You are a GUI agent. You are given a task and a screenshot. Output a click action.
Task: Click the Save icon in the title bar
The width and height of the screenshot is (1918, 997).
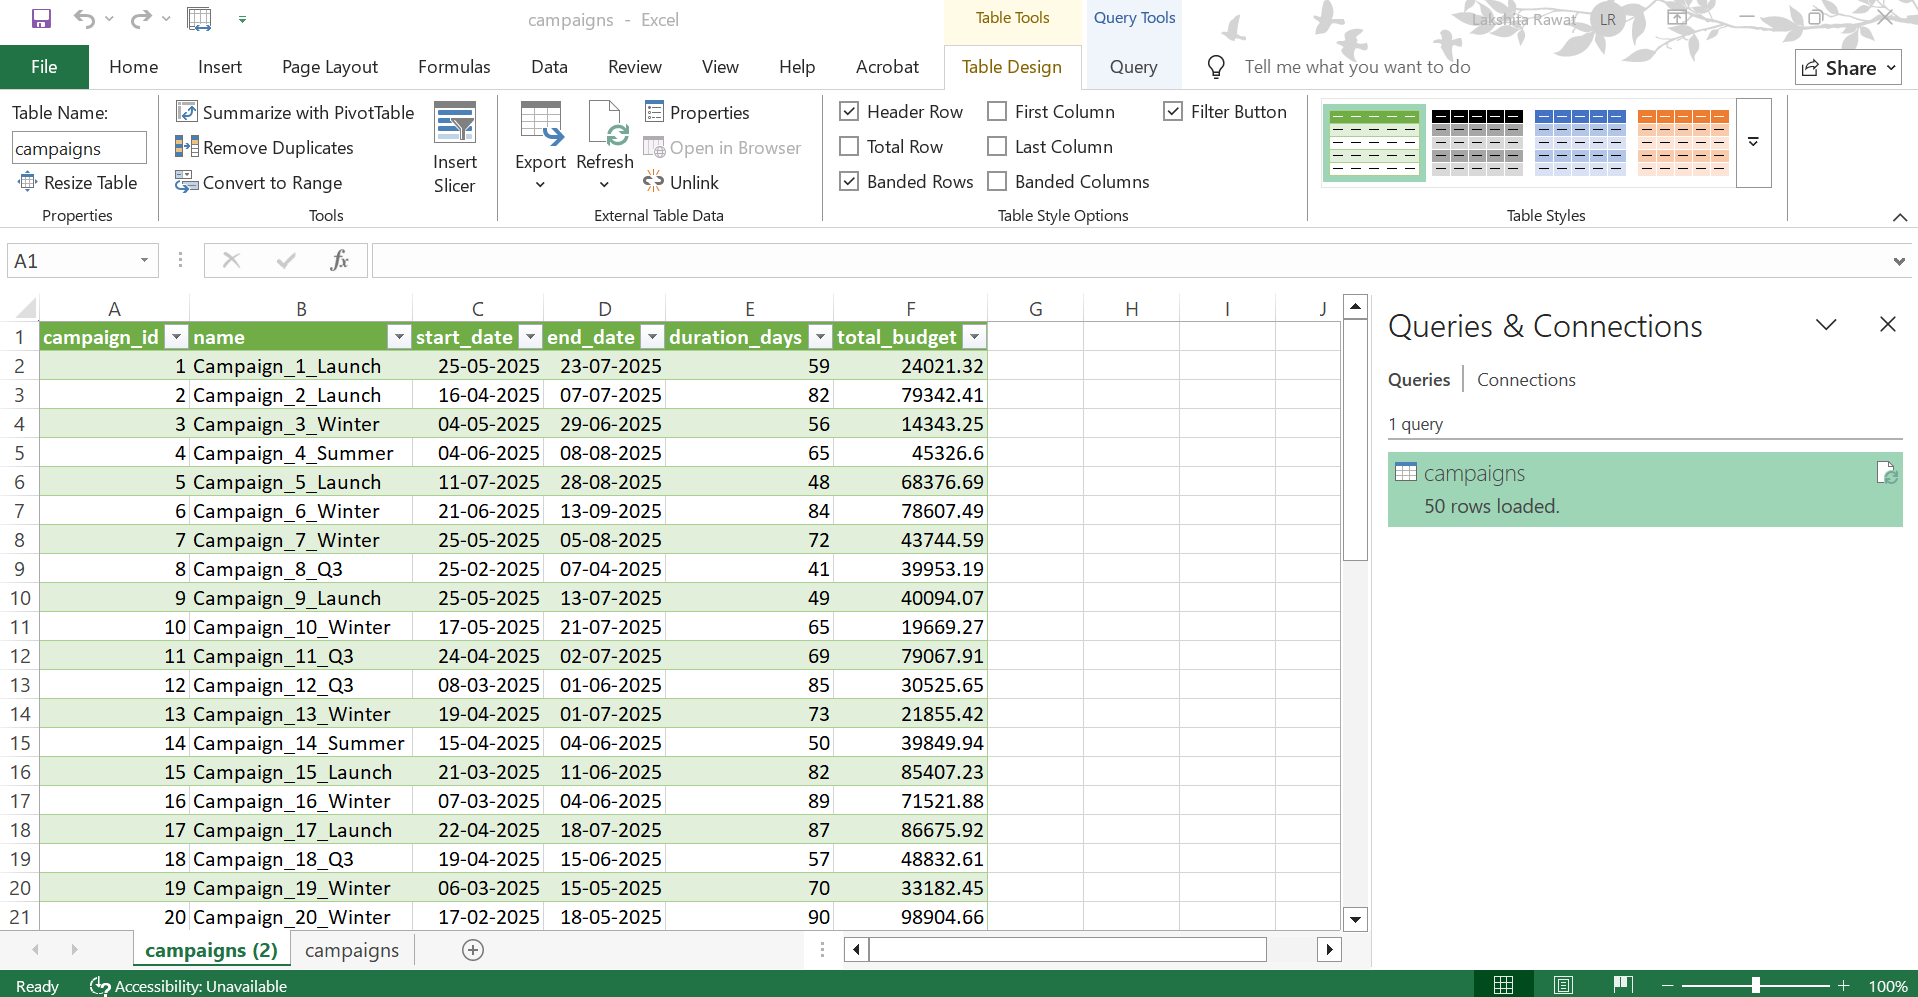tap(41, 19)
